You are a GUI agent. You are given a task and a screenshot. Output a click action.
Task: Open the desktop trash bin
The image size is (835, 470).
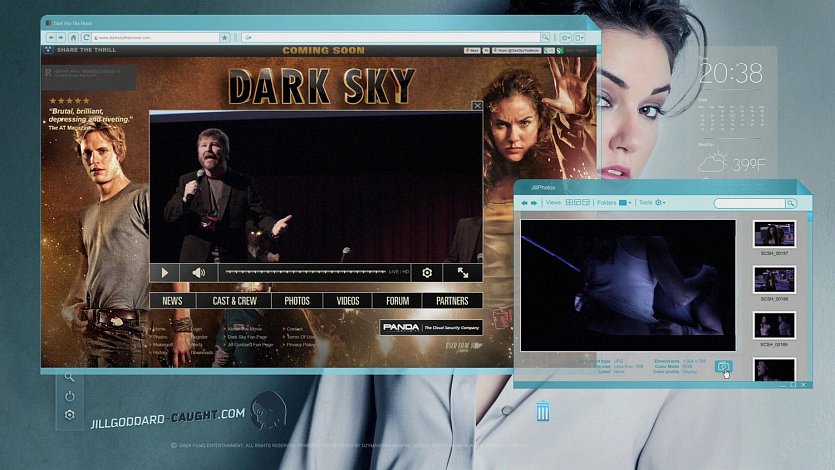tap(542, 411)
